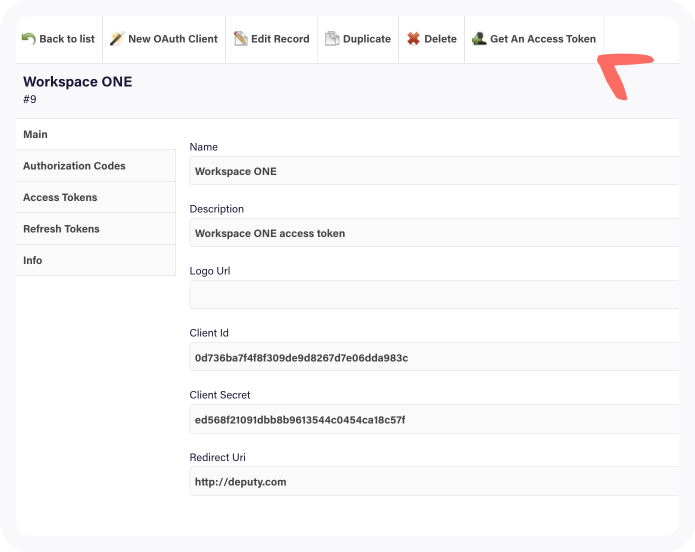Click the New OAuth Client wand icon
Screen dimensions: 695x552
(x=117, y=39)
